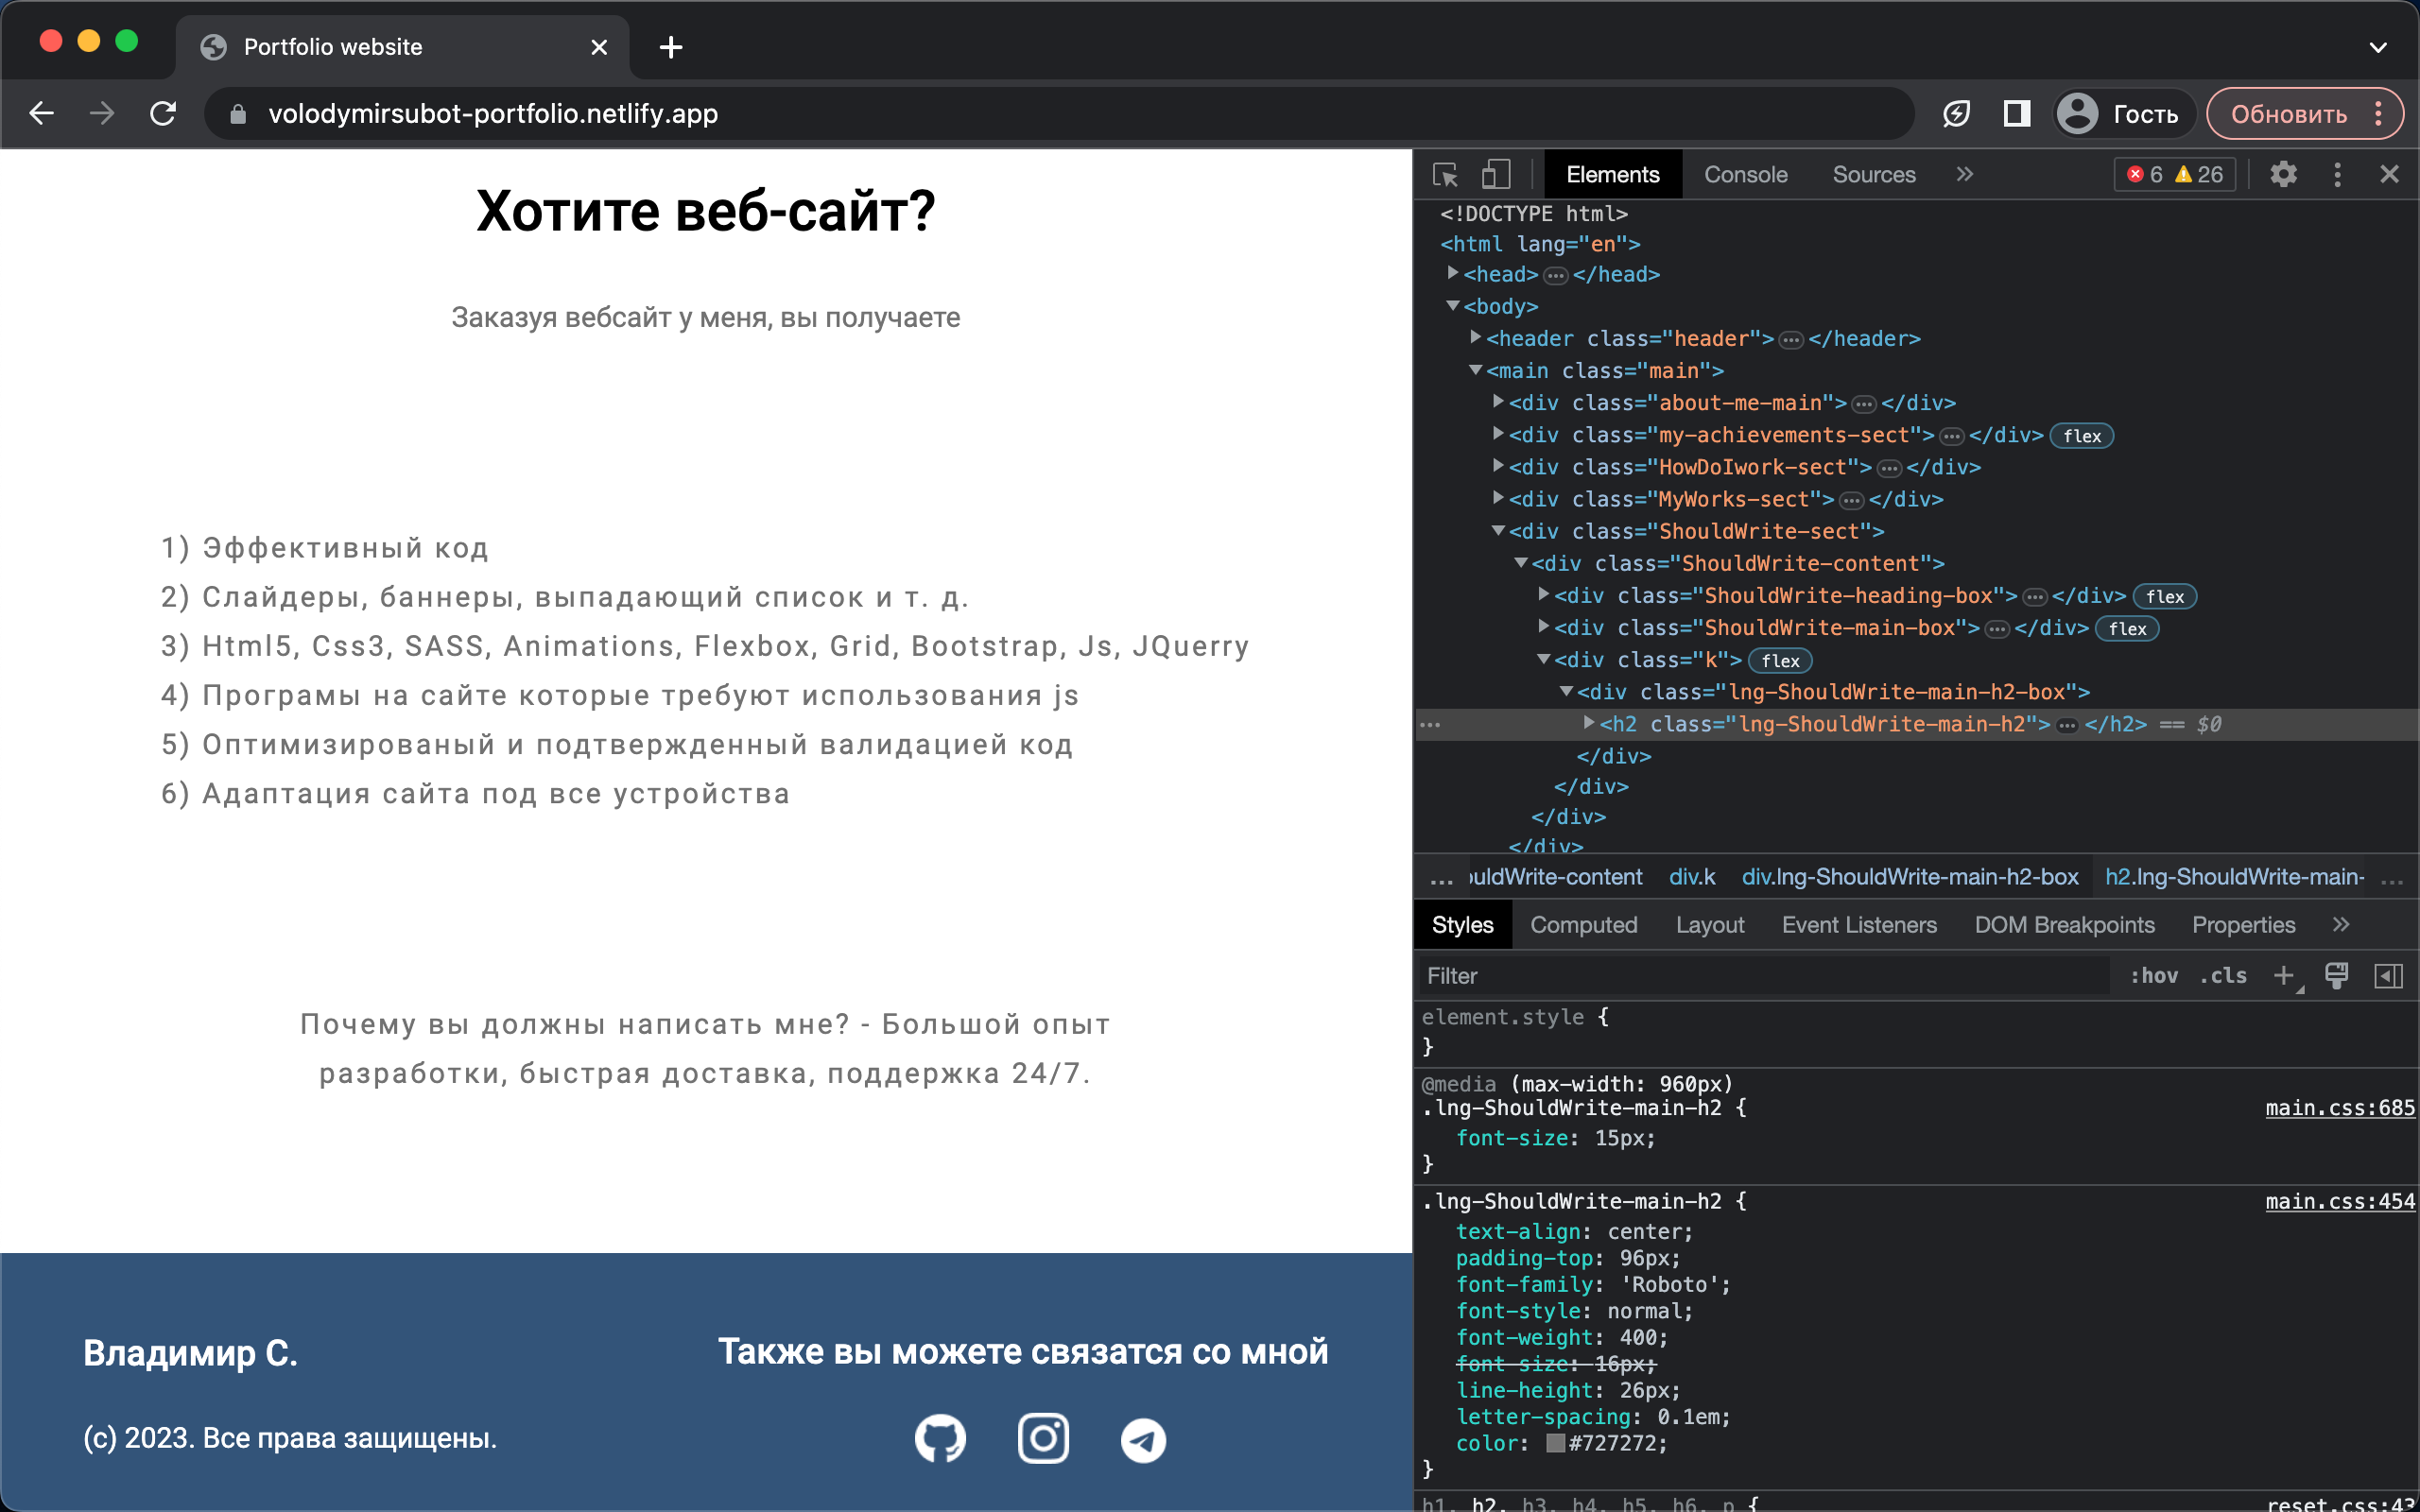Expand the about-me-main div node
This screenshot has height=1512, width=2420.
1498,402
